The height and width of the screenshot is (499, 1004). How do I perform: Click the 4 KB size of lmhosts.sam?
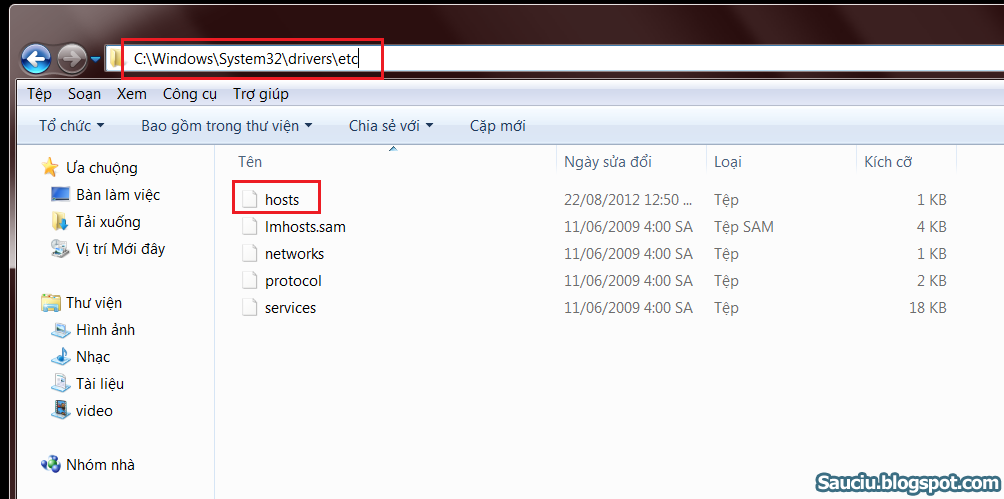point(932,227)
